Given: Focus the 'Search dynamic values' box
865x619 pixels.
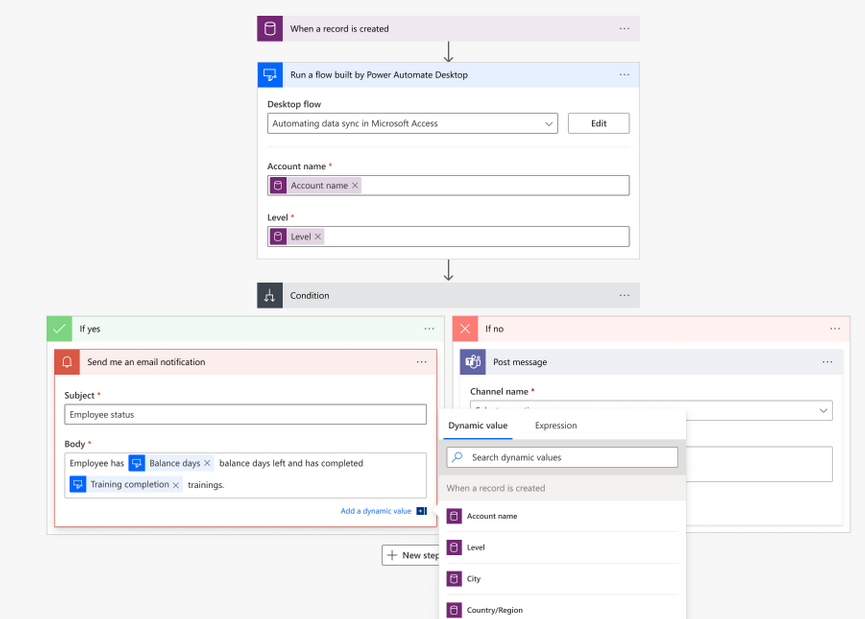Looking at the screenshot, I should 562,457.
